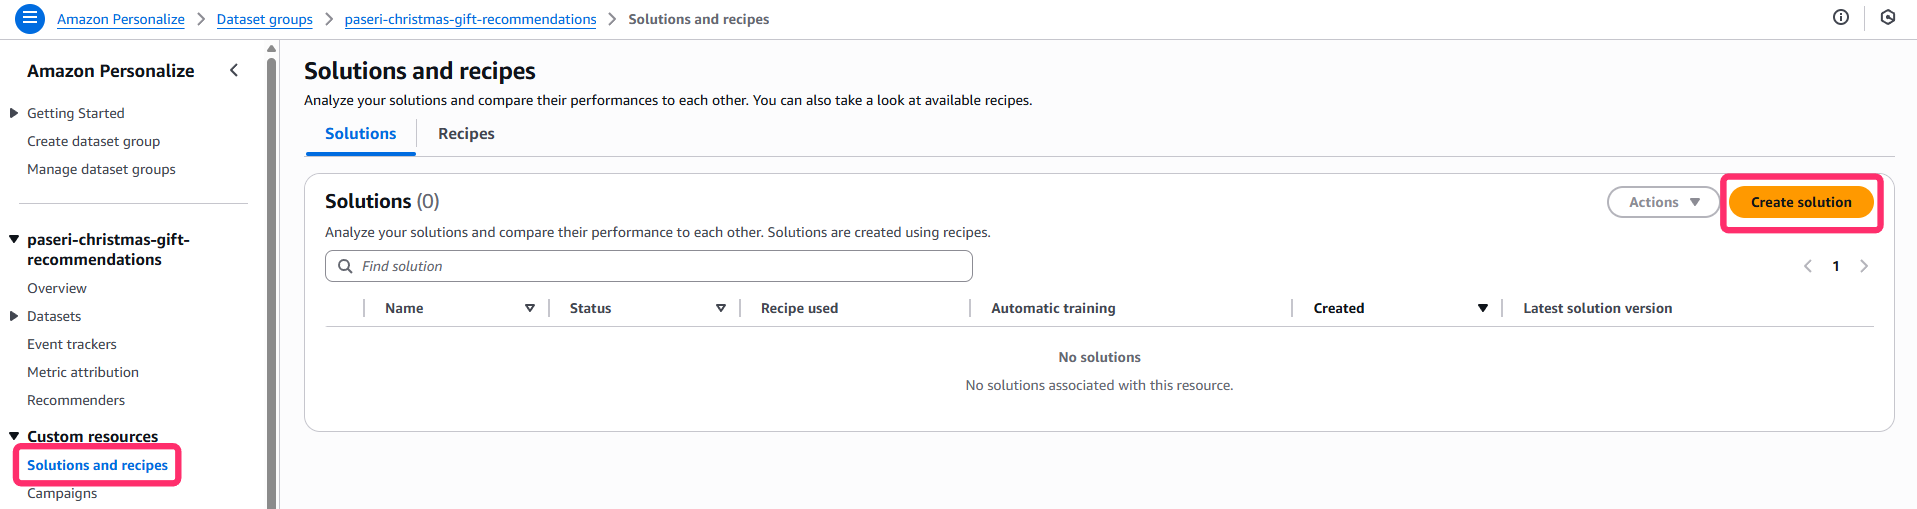The image size is (1917, 509).
Task: Sort by Created column arrow
Action: click(1482, 308)
